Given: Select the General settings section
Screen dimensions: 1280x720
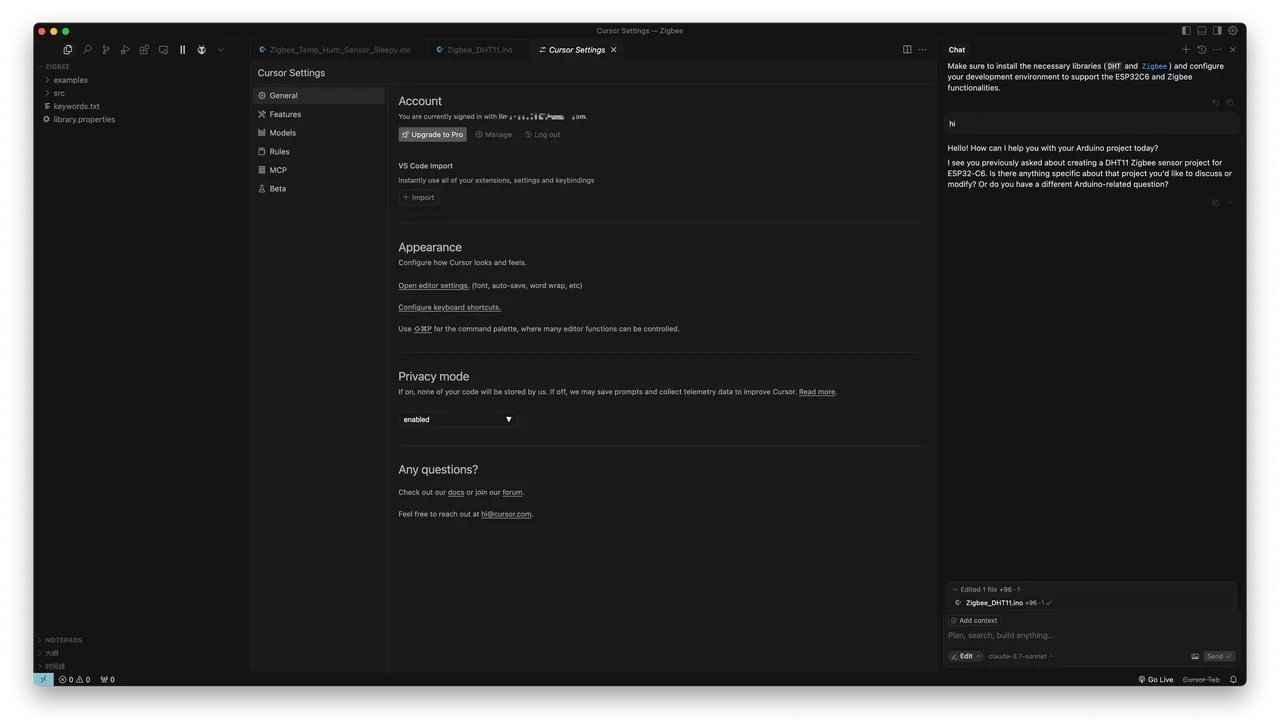Looking at the screenshot, I should point(318,95).
